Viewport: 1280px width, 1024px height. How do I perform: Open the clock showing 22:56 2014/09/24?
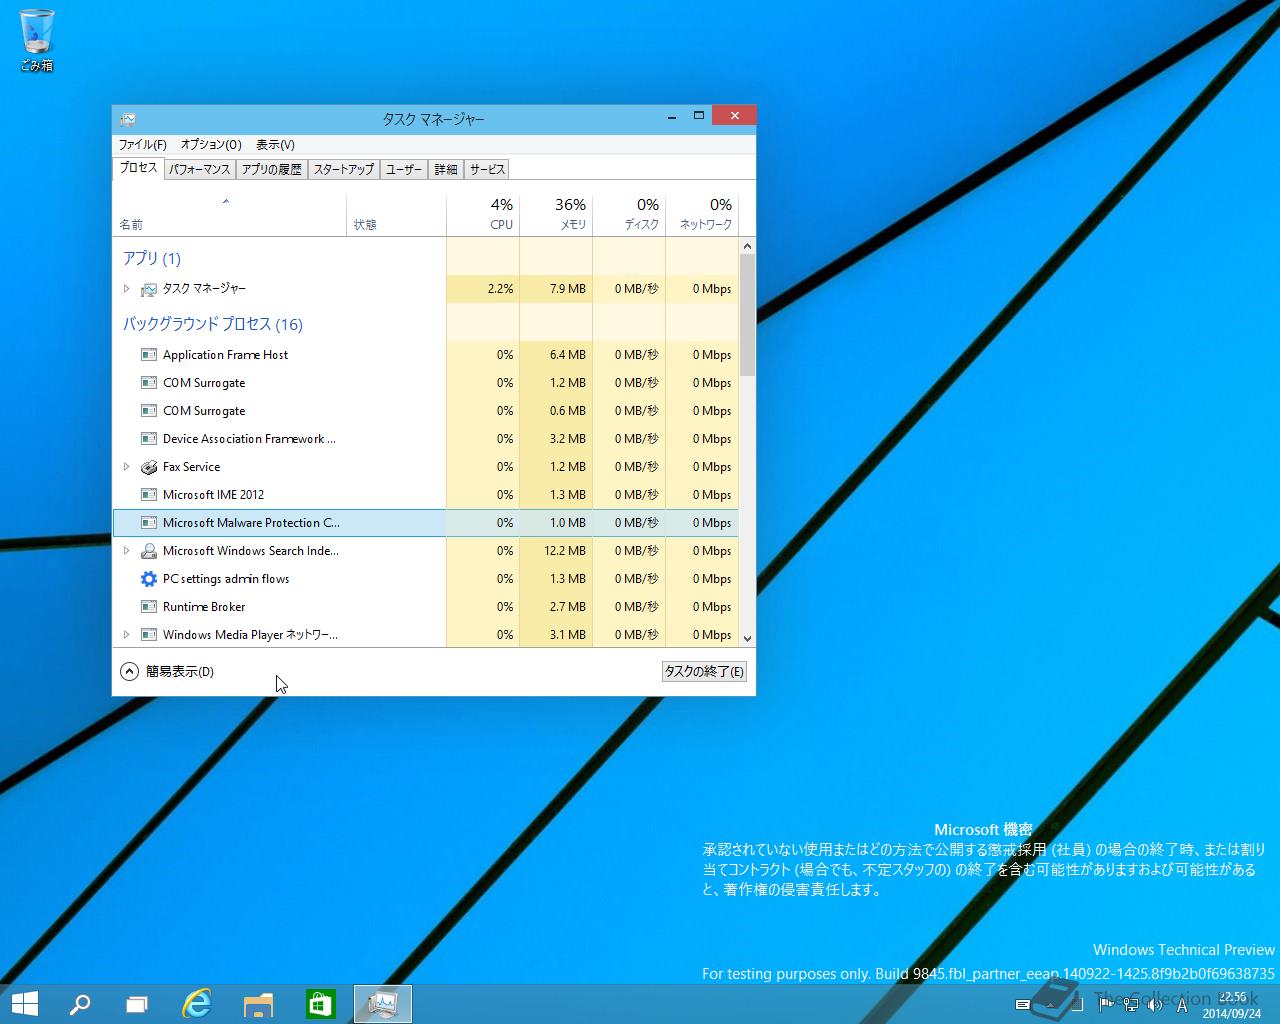click(x=1231, y=1005)
